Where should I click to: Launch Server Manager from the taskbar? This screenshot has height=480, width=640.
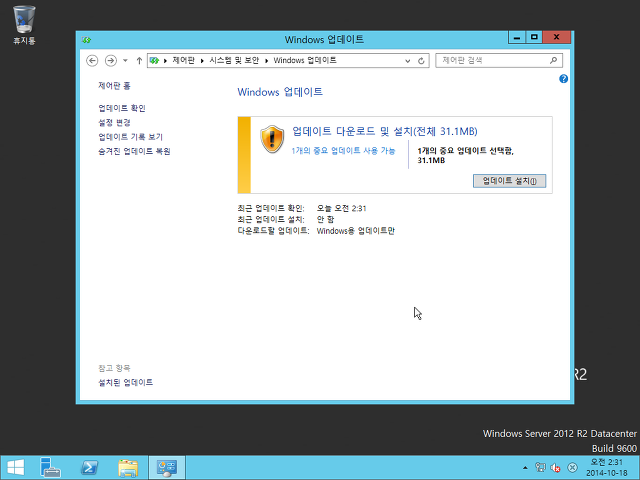coord(51,467)
